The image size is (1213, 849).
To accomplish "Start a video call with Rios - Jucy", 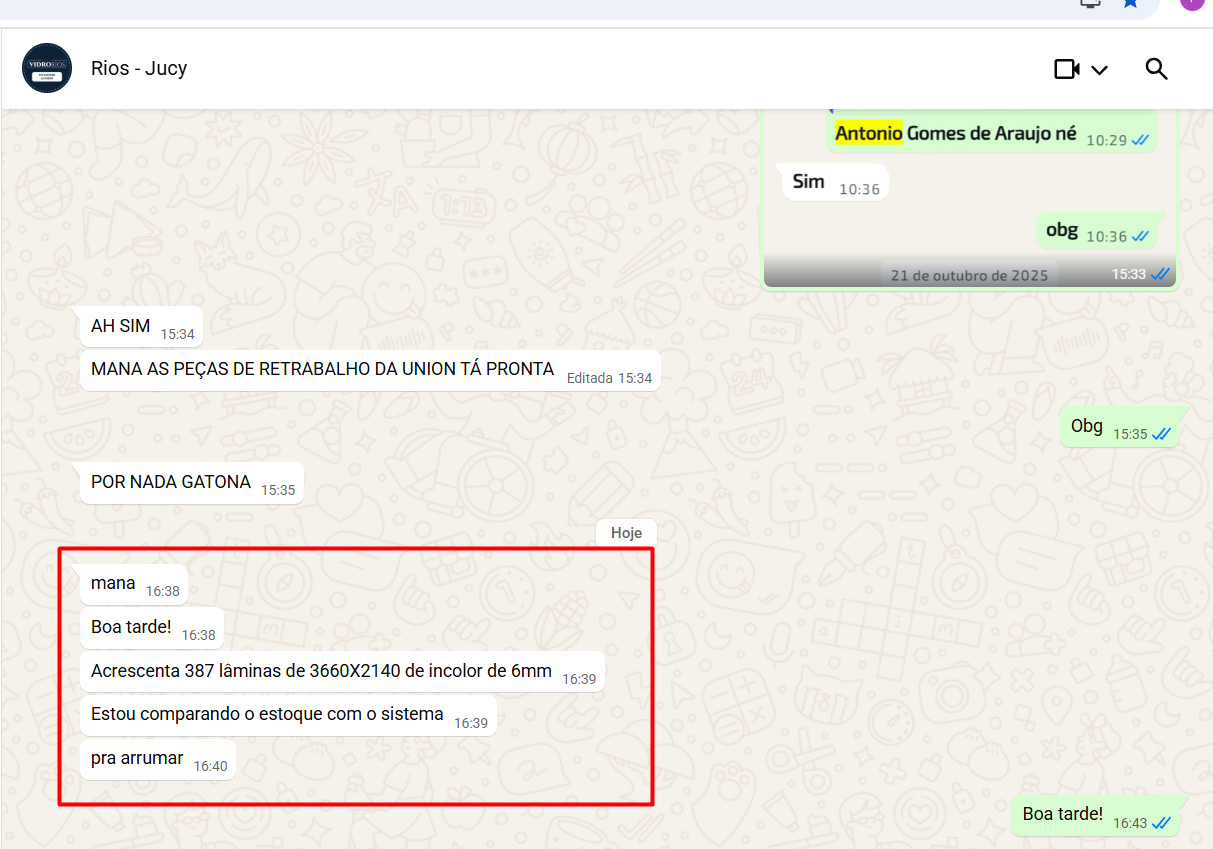I will (x=1067, y=69).
